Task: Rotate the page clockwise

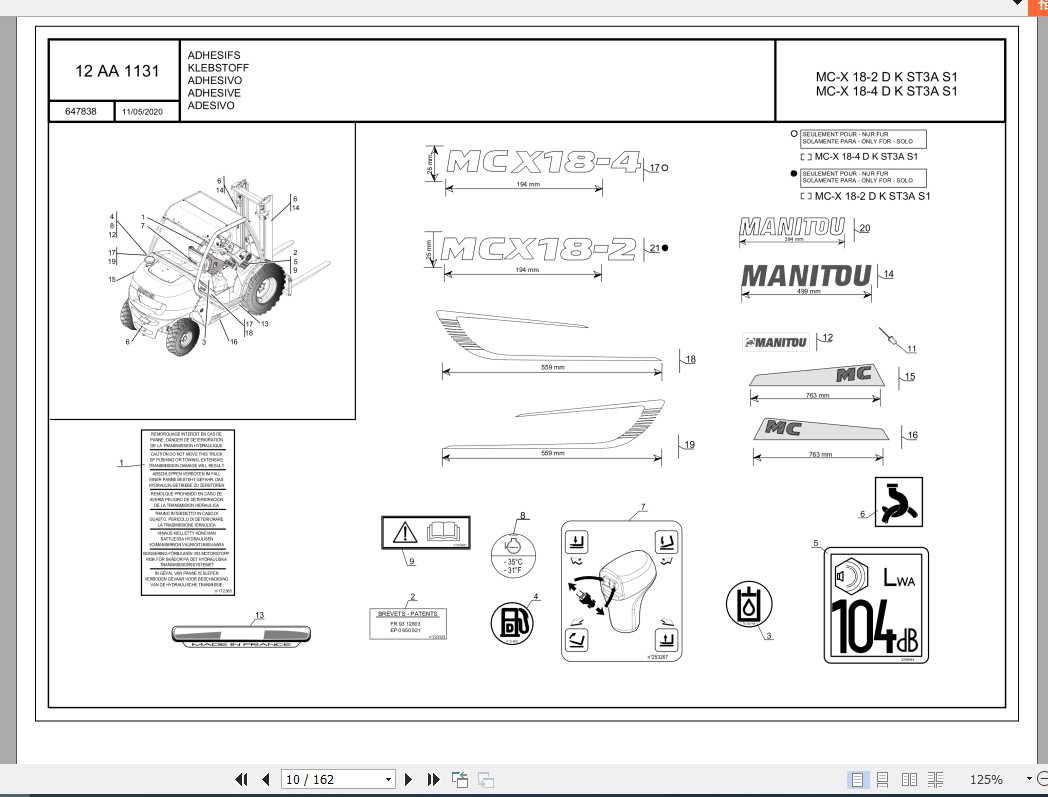Action: pyautogui.click(x=484, y=779)
